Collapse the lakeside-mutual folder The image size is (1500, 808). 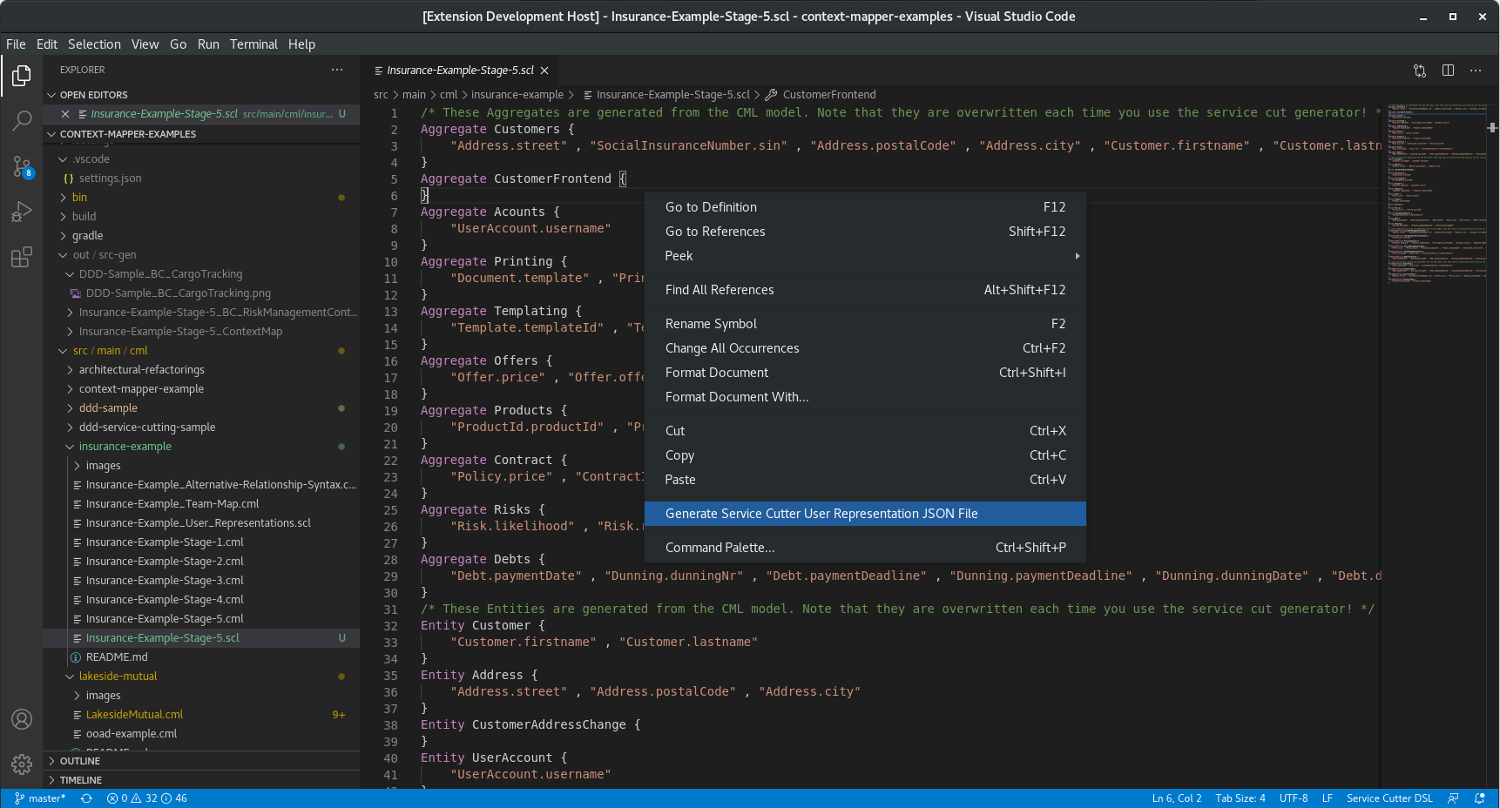coord(118,676)
